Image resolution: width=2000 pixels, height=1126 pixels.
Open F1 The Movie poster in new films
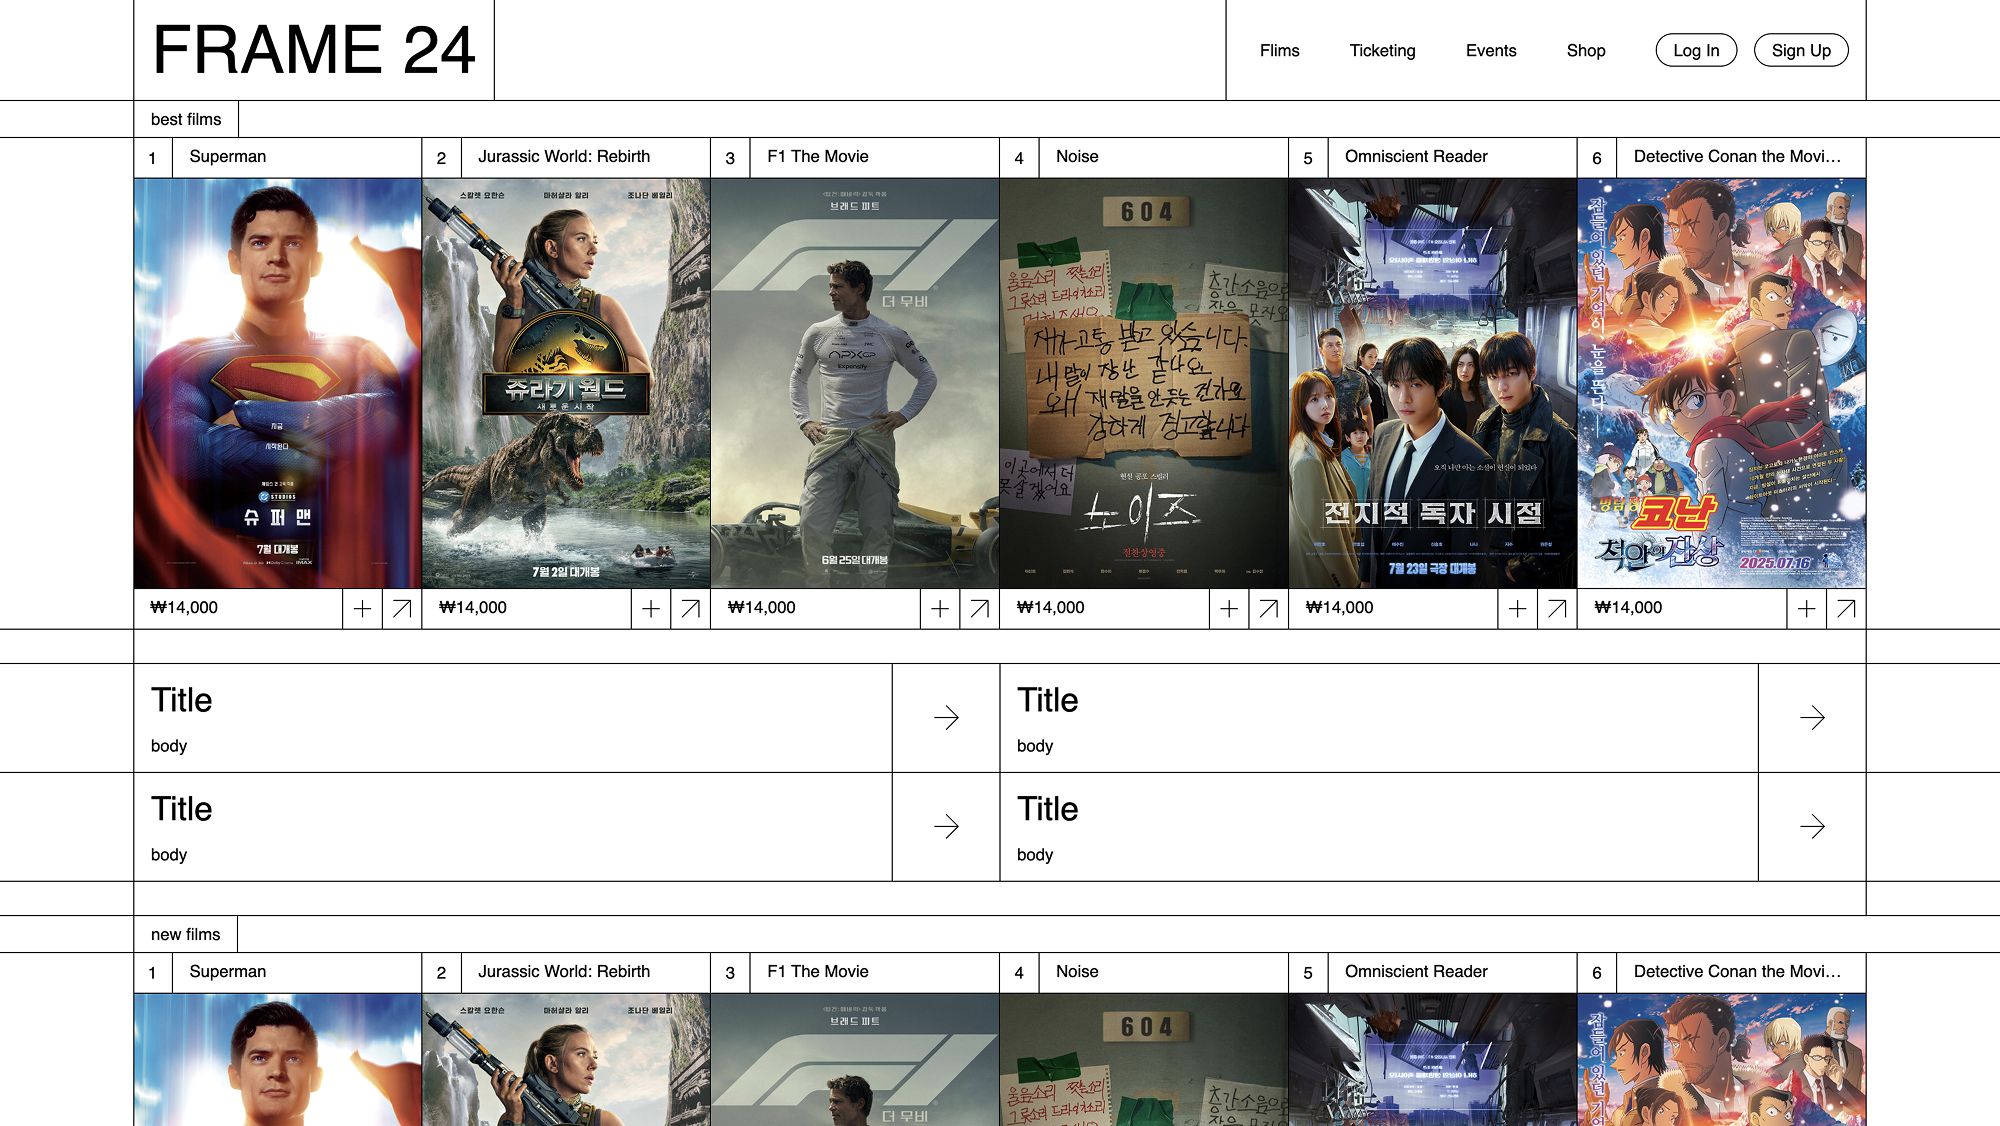(x=855, y=1060)
